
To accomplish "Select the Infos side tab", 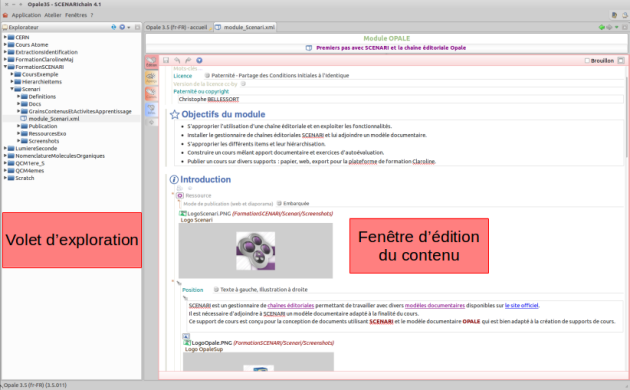I will click(x=151, y=109).
